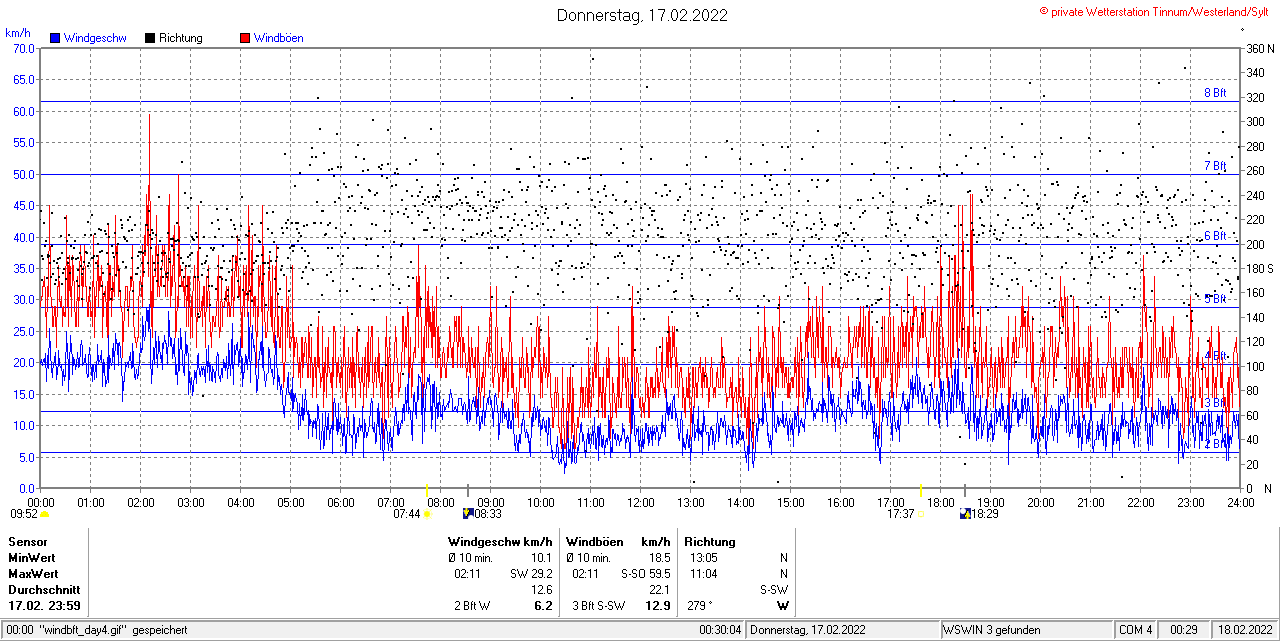Click the average gust value 22.1

[x=659, y=590]
